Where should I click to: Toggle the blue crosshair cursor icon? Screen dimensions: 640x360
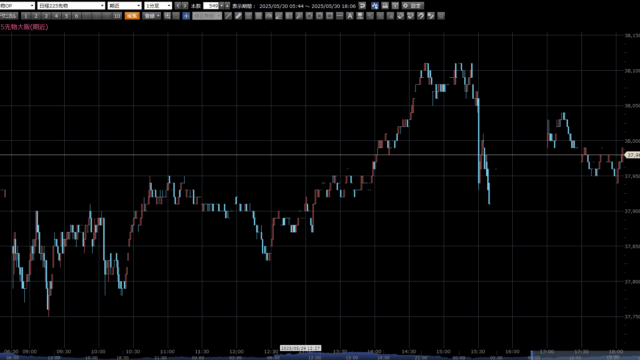pyautogui.click(x=186, y=16)
